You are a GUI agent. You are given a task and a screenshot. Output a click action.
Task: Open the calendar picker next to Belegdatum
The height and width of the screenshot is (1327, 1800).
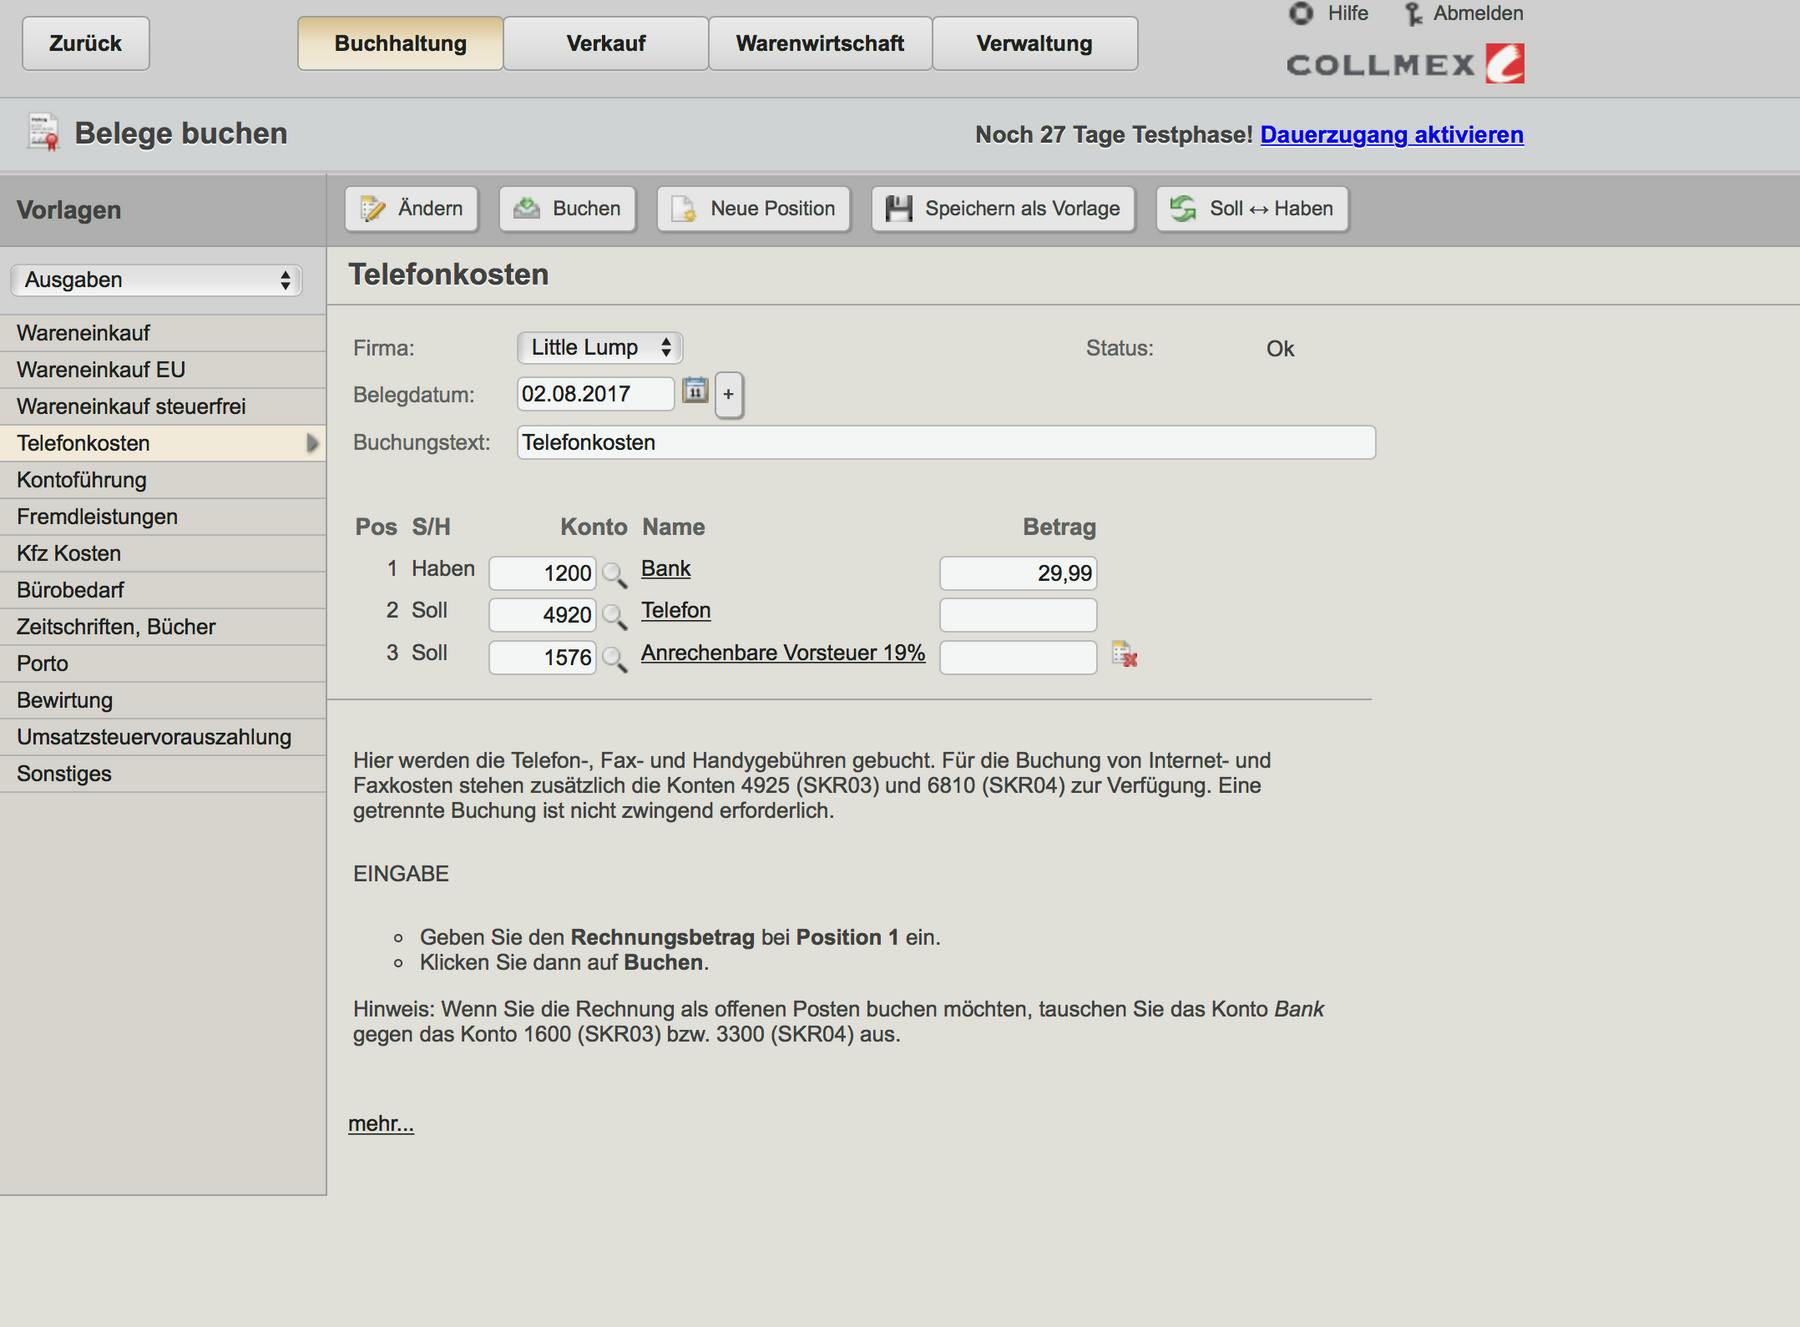[x=695, y=391]
